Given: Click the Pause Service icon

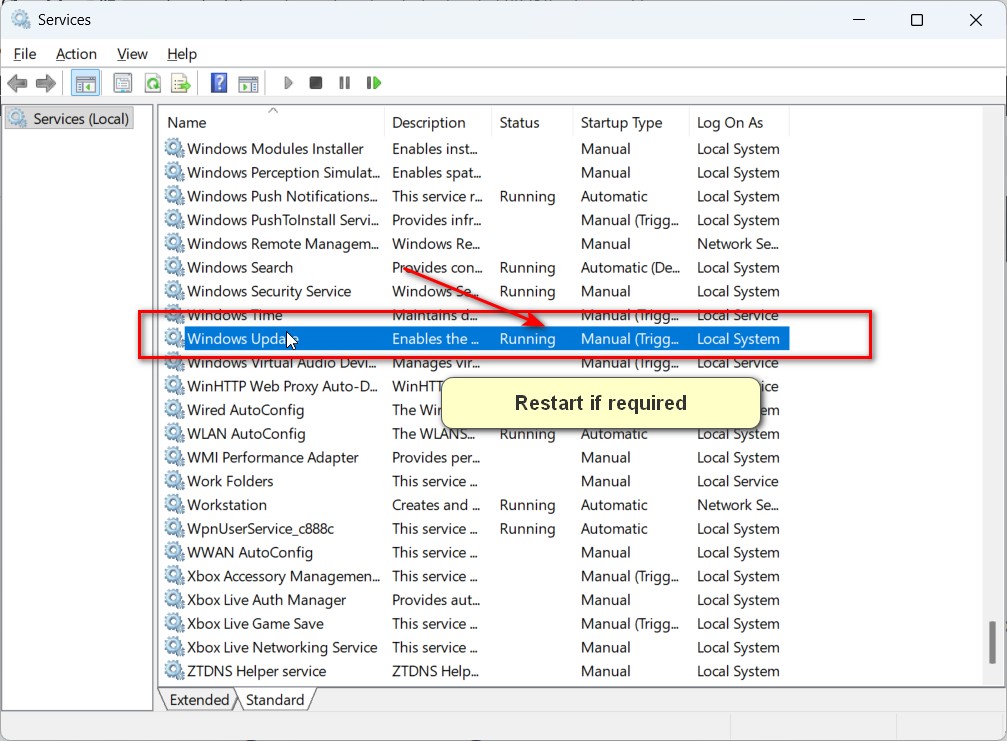Looking at the screenshot, I should 344,83.
